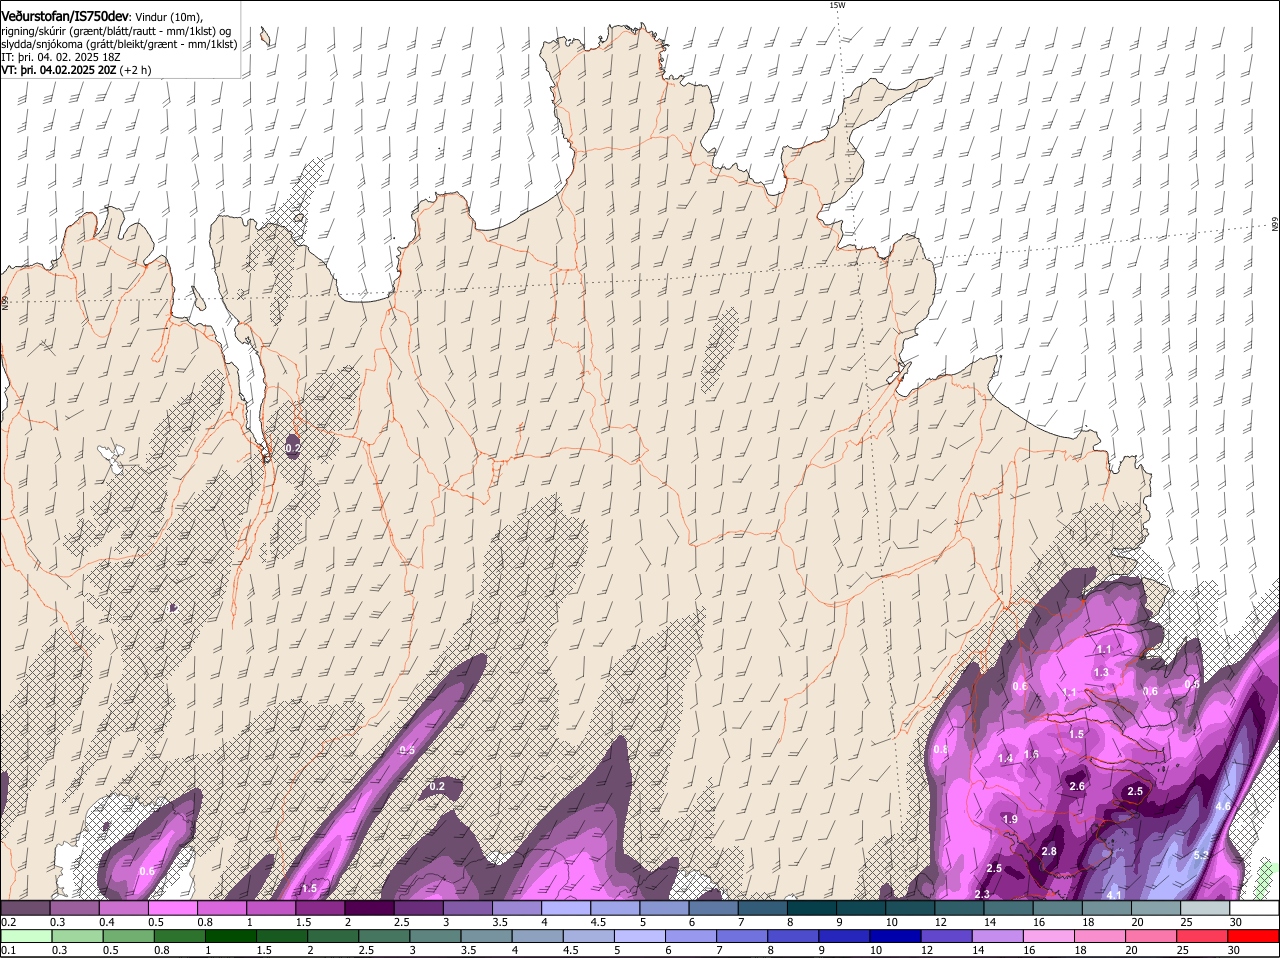1280x958 pixels.
Task: Click the 4.6 precipitation value on the map
Action: pyautogui.click(x=1222, y=807)
